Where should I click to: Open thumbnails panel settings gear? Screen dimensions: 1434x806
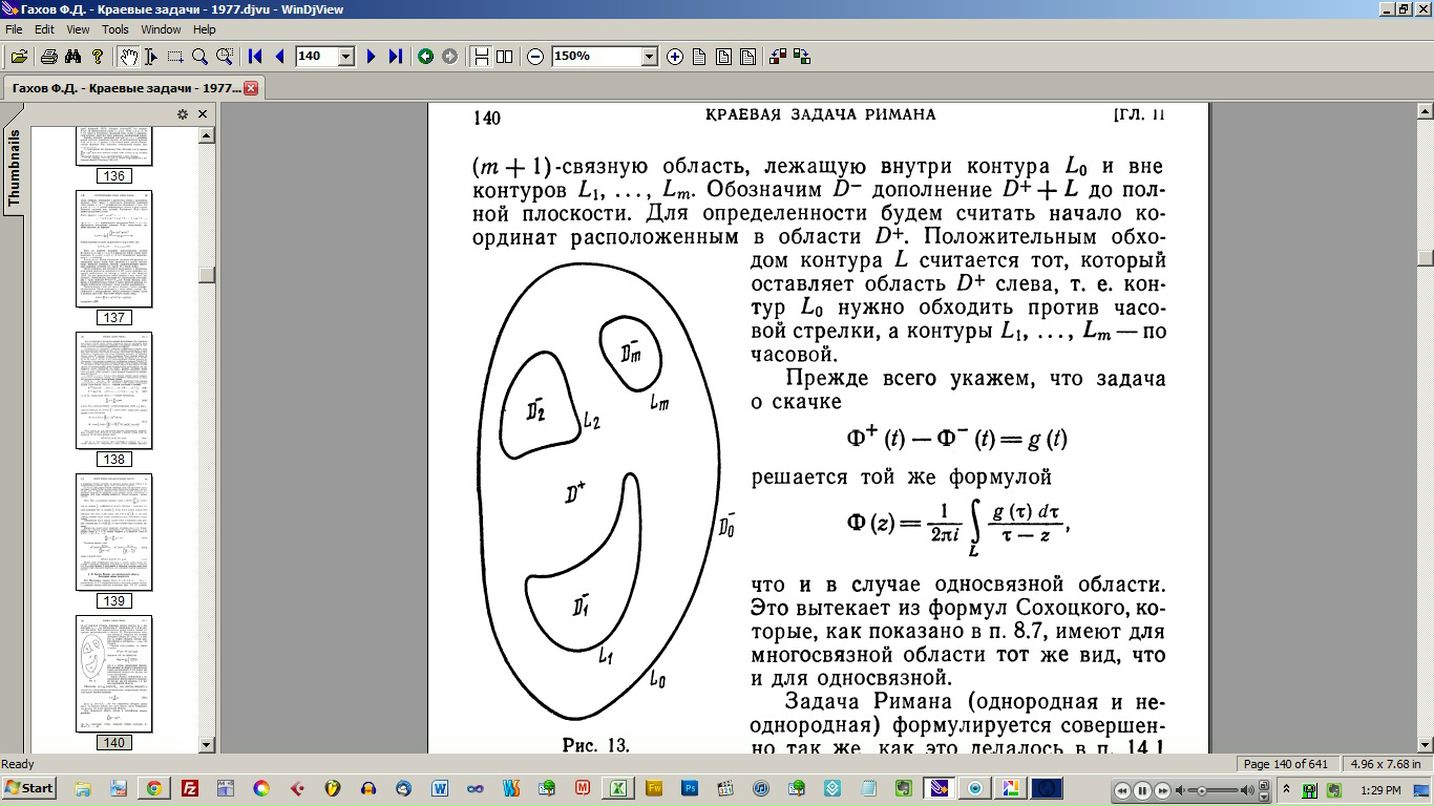[182, 115]
